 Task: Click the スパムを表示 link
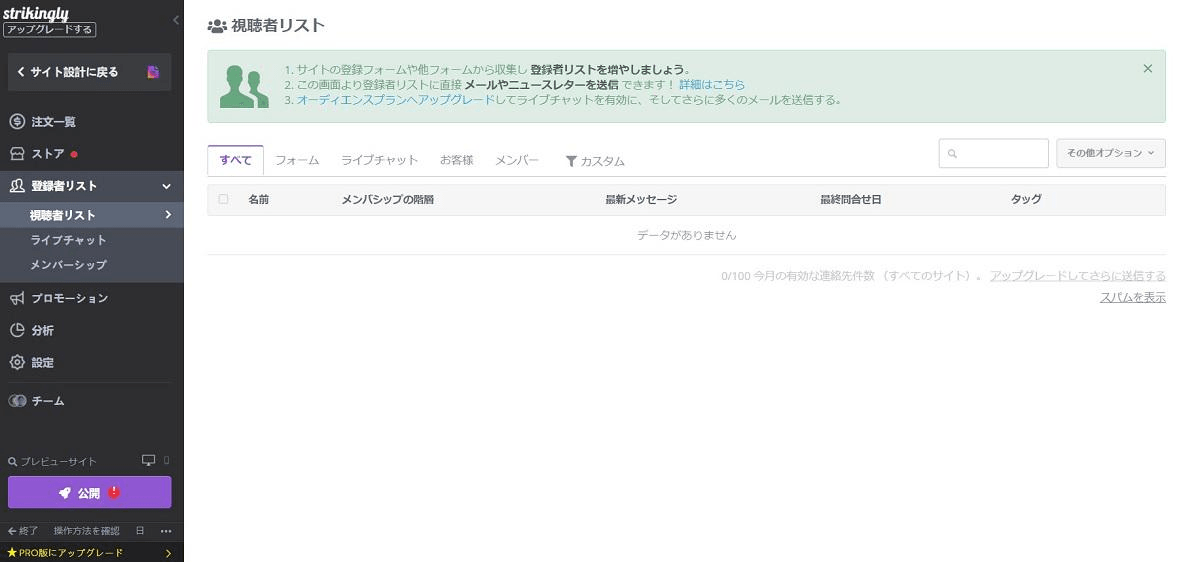point(1133,298)
